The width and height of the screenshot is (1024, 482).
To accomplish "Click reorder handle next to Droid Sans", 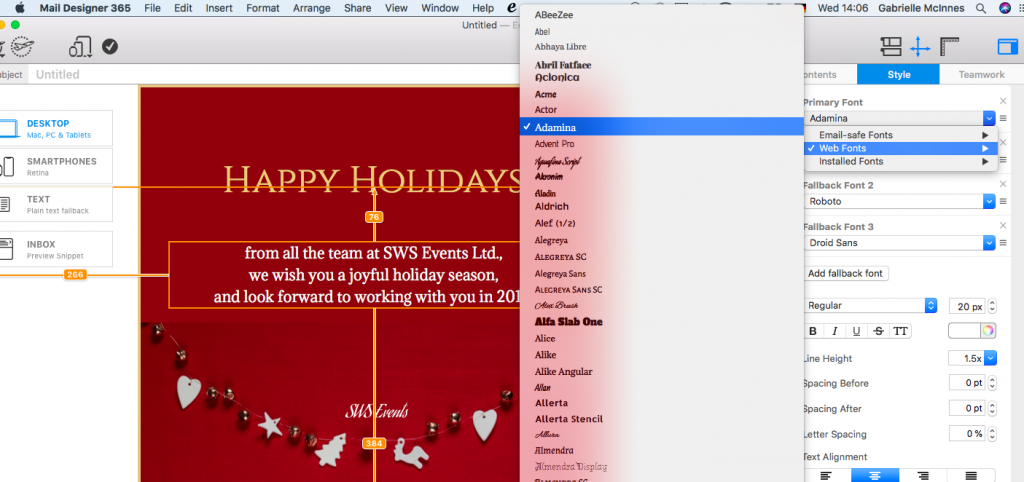I will (1002, 243).
